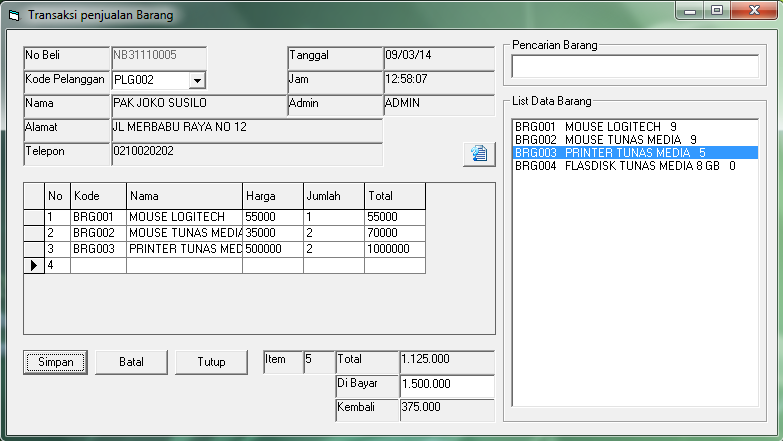This screenshot has height=441, width=783.
Task: Click the Tutup button
Action: [211, 362]
